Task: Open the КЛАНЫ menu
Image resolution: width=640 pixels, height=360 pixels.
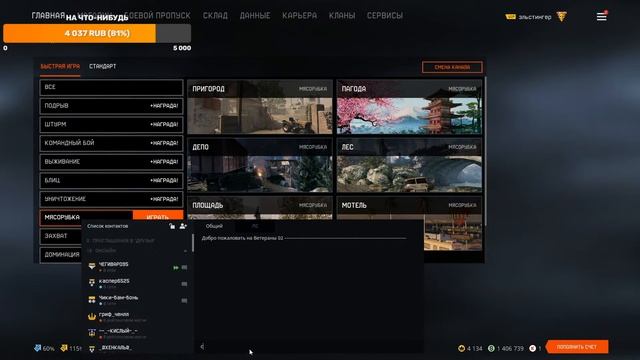Action: tap(342, 16)
